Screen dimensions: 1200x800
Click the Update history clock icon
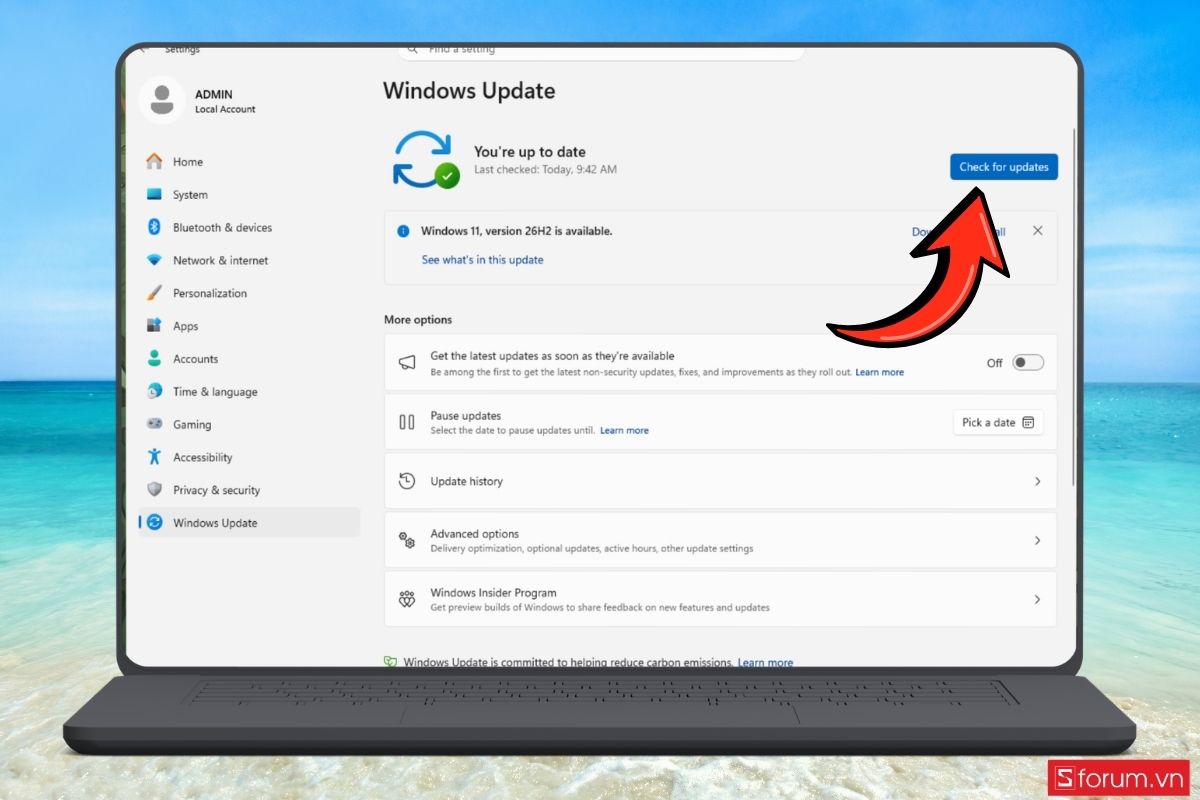(x=407, y=481)
